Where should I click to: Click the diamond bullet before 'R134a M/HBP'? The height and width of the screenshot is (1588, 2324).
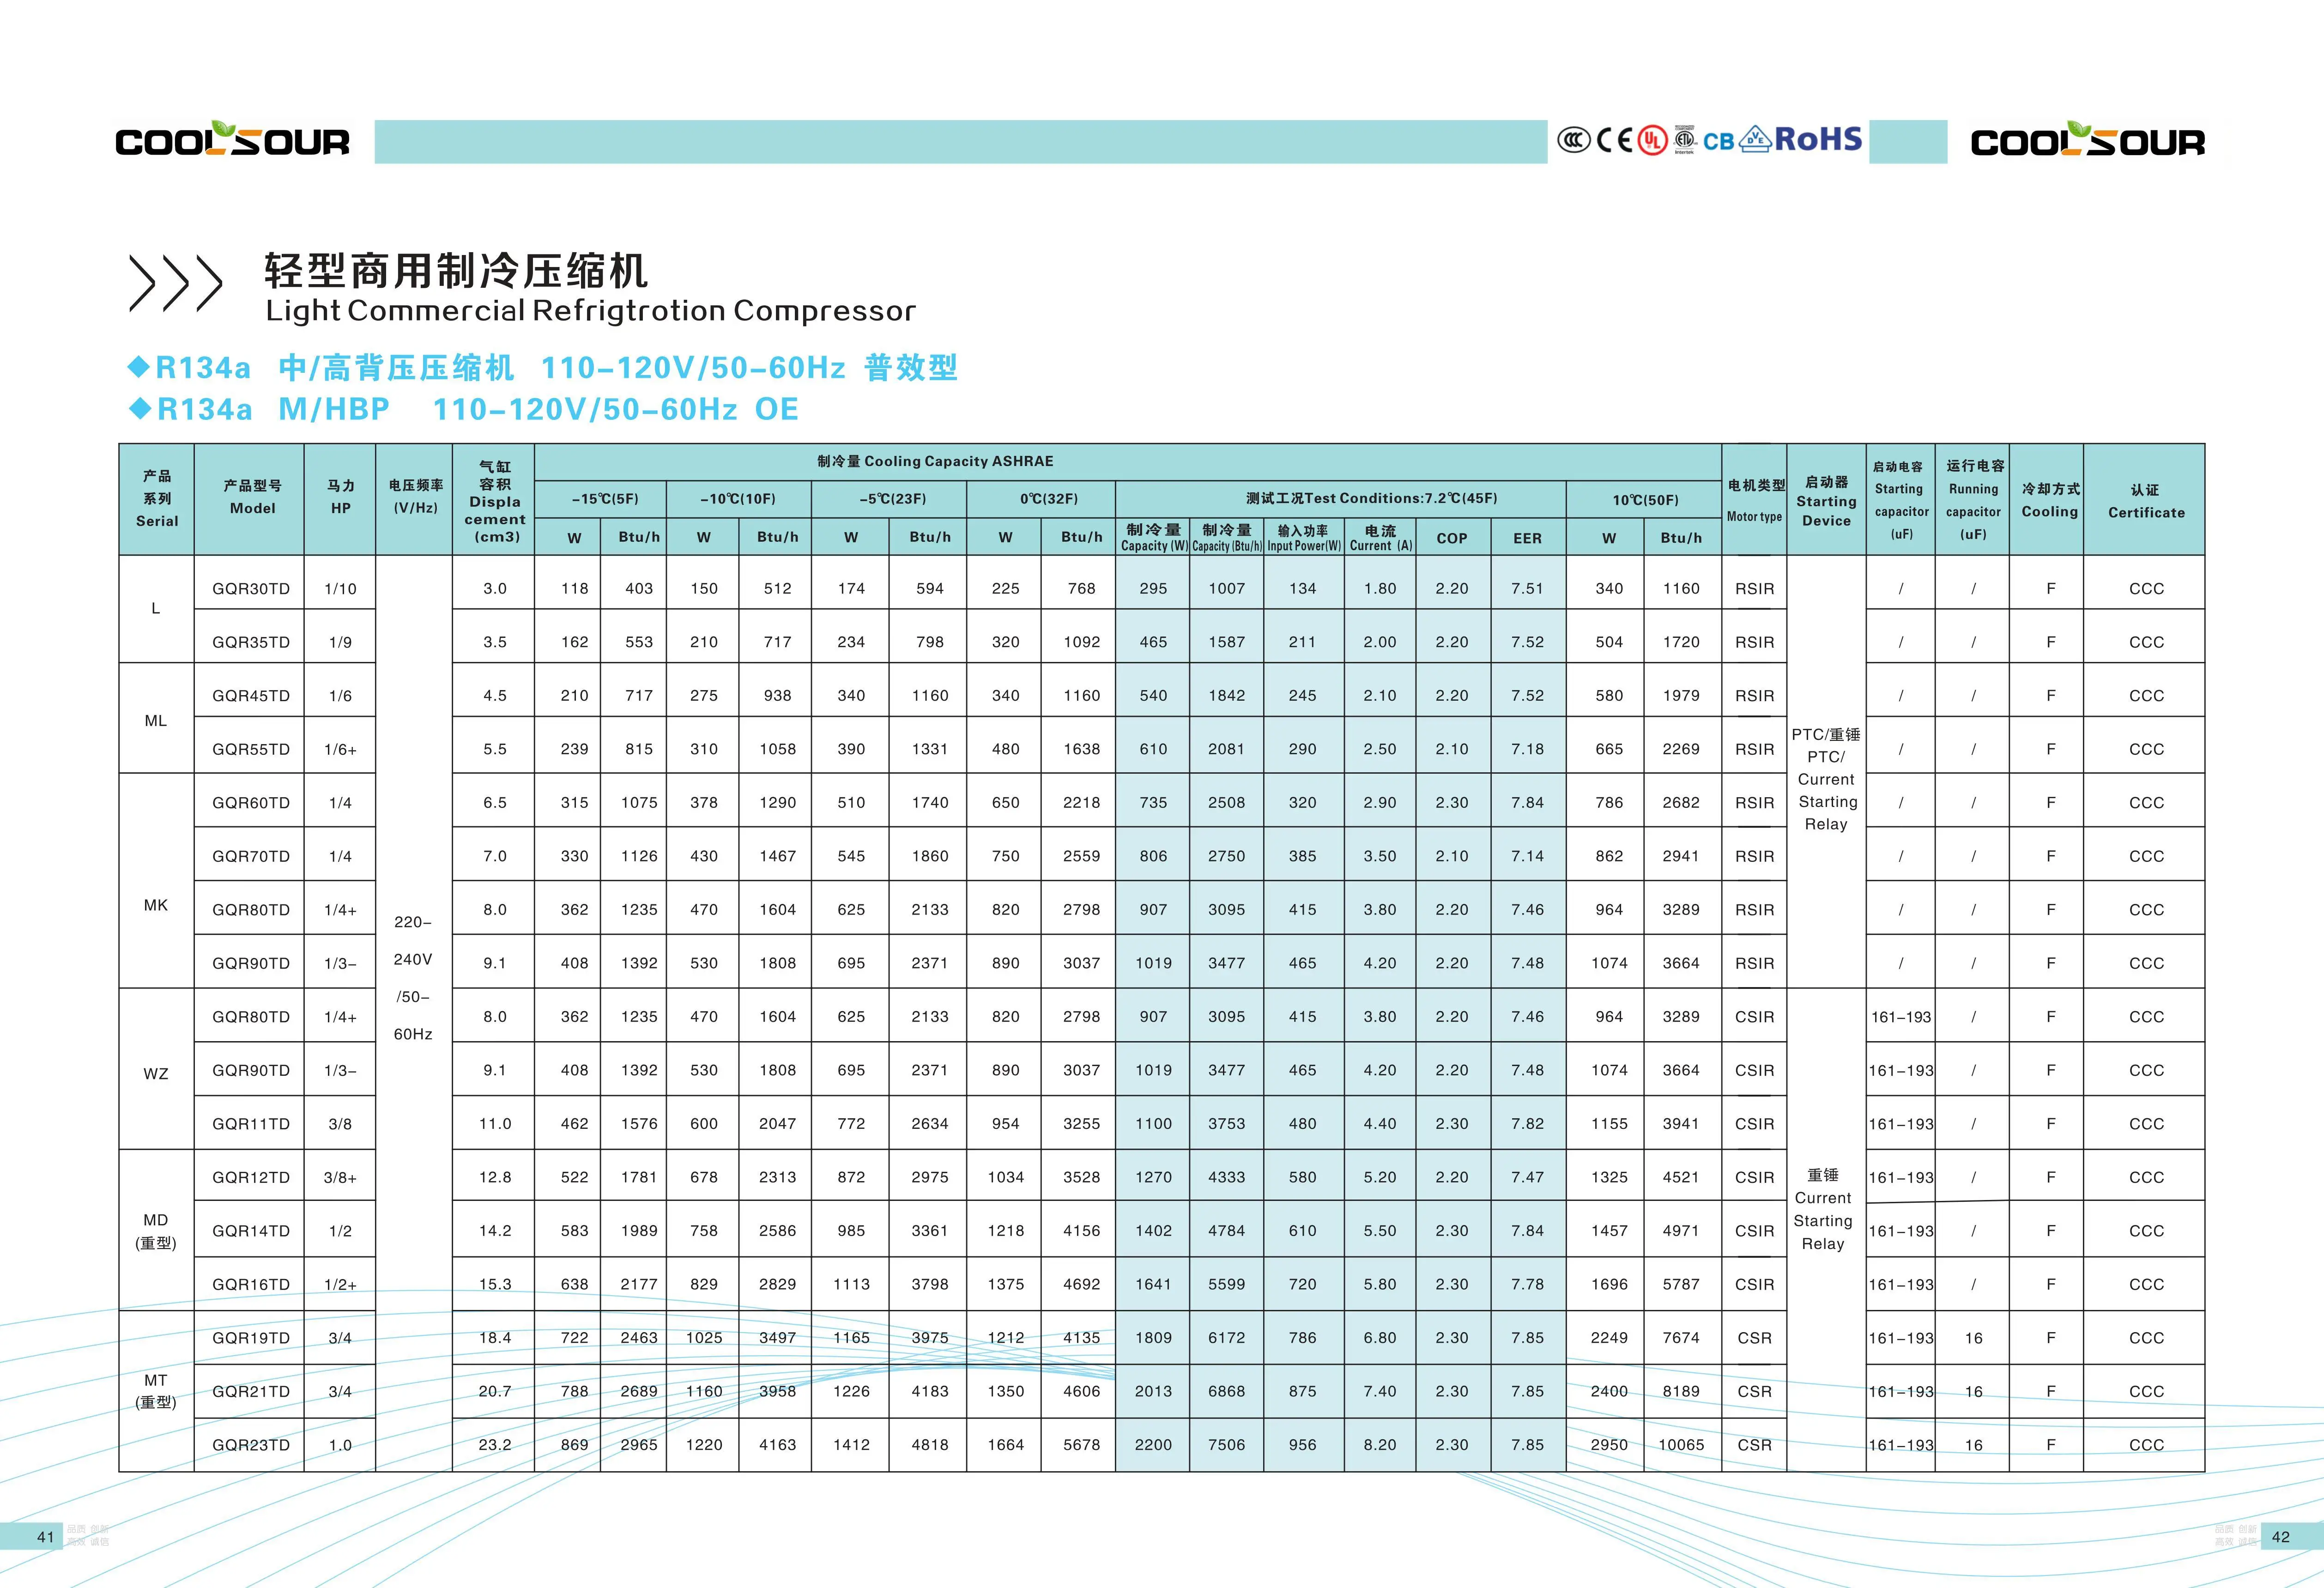[x=139, y=408]
